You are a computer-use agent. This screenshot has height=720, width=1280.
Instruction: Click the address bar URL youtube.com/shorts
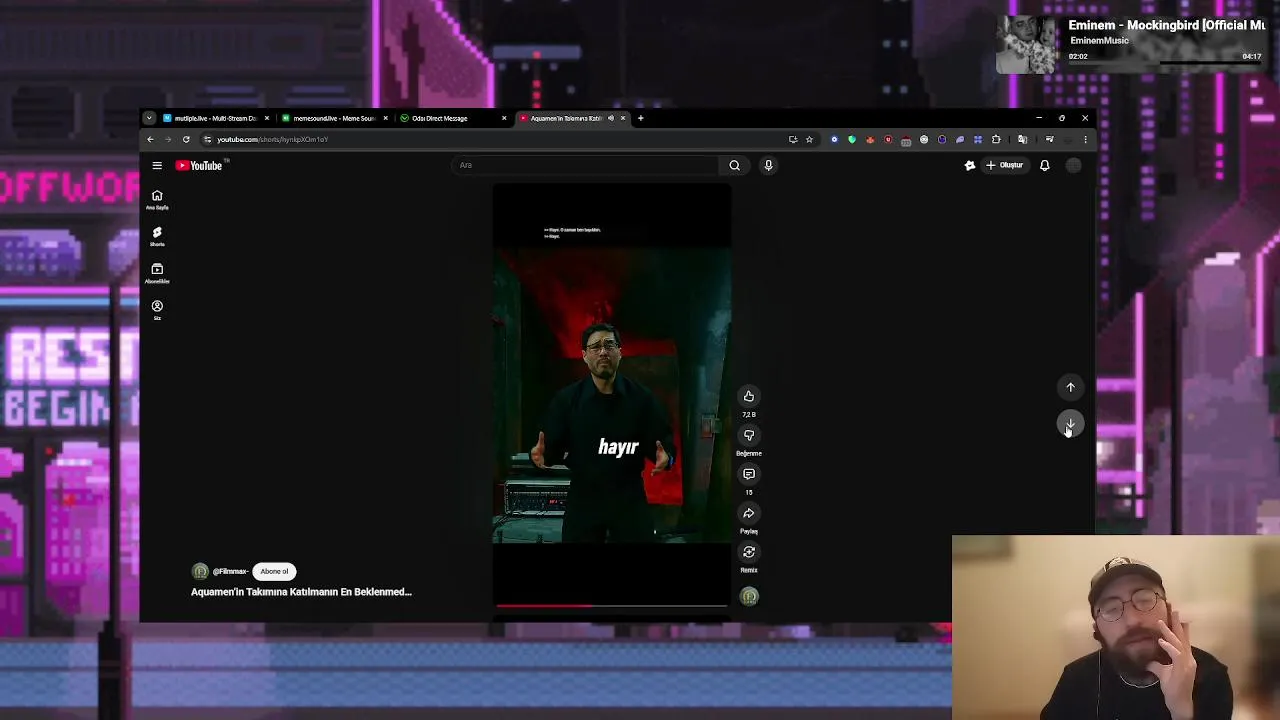(272, 139)
